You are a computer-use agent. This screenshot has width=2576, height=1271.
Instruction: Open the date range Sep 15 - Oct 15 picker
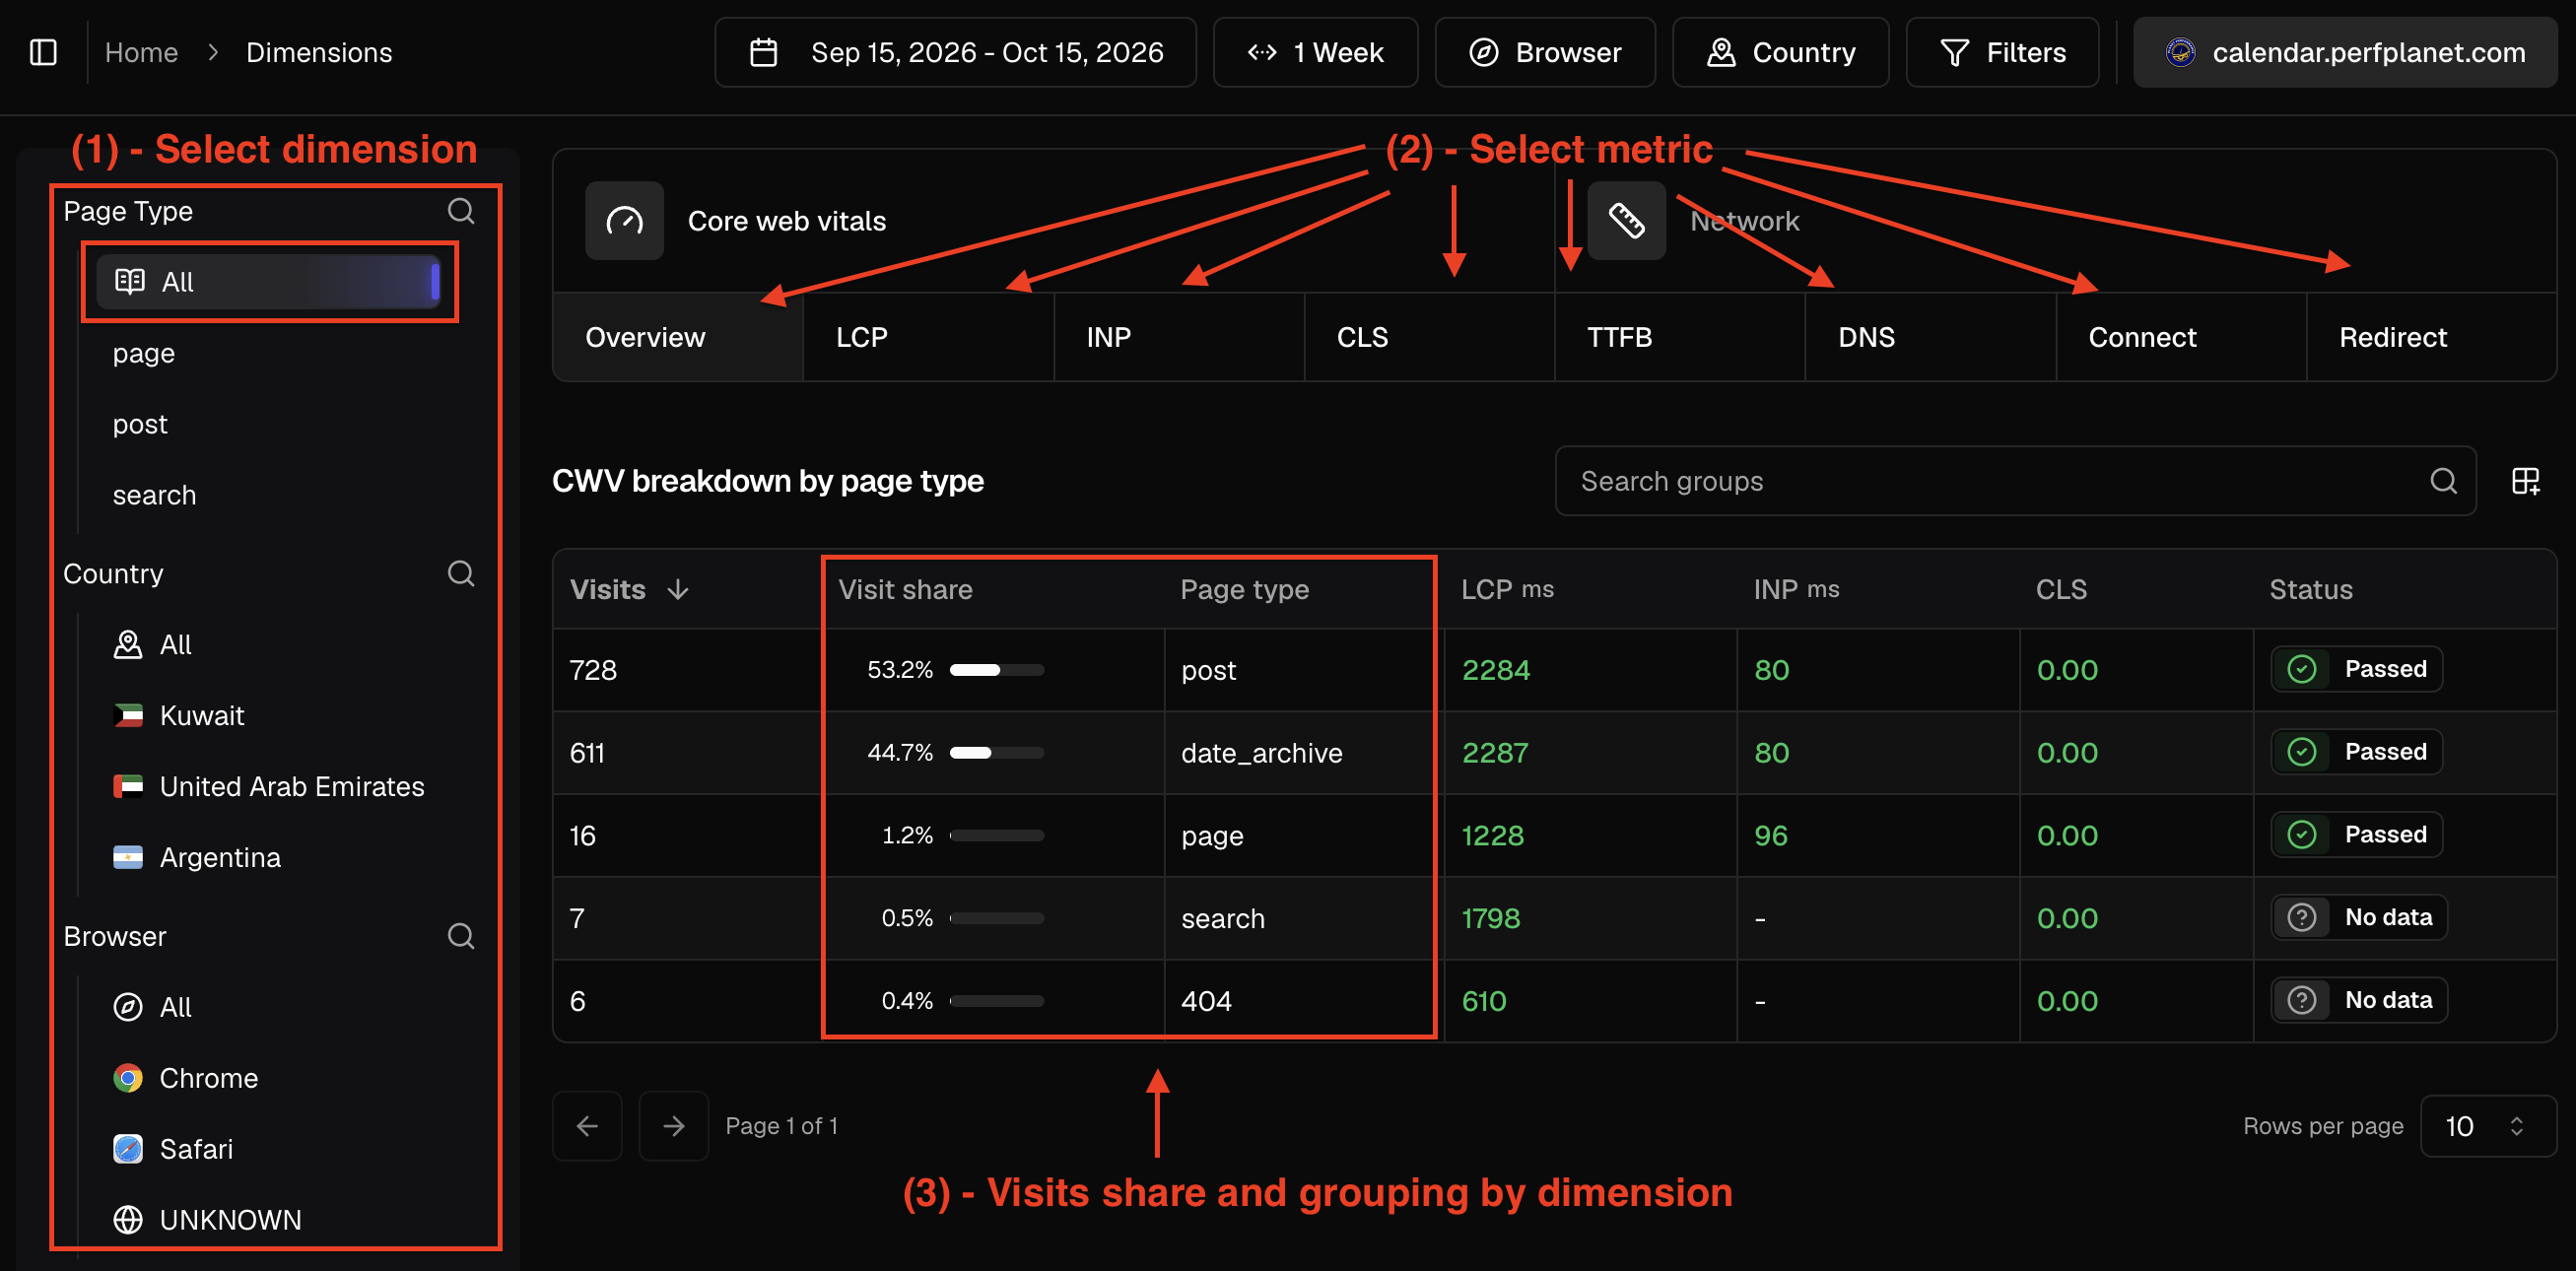tap(955, 52)
